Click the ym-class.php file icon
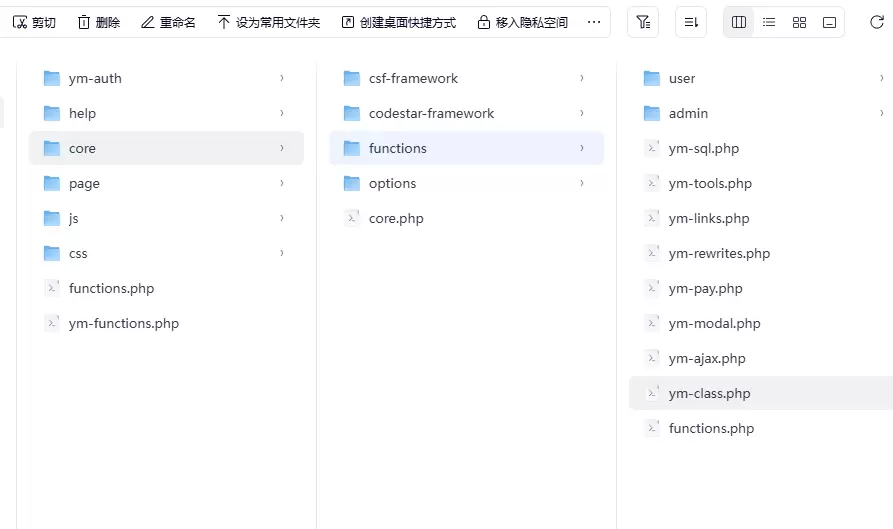893x529 pixels. (652, 393)
